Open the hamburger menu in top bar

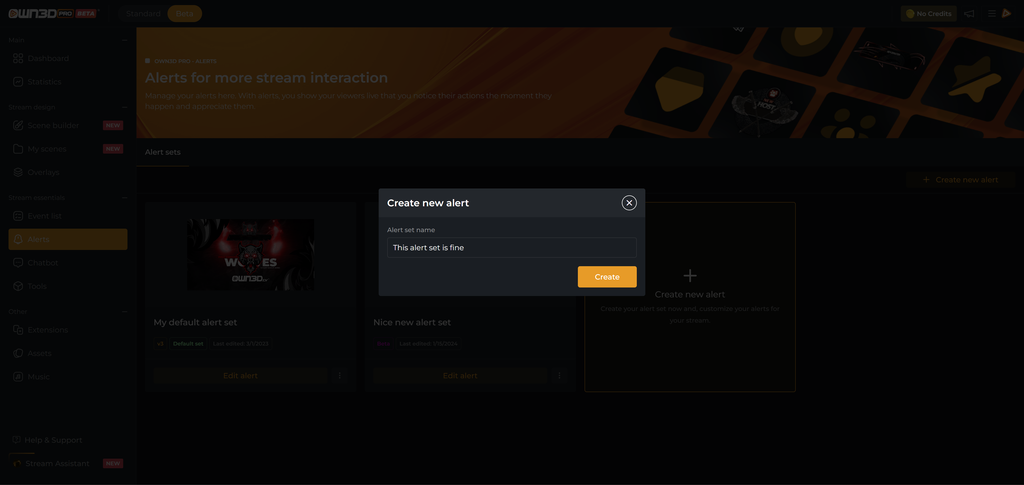[x=991, y=14]
